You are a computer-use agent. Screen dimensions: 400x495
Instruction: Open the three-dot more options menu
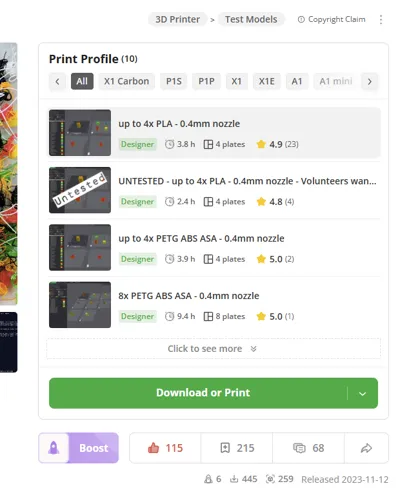tap(381, 19)
